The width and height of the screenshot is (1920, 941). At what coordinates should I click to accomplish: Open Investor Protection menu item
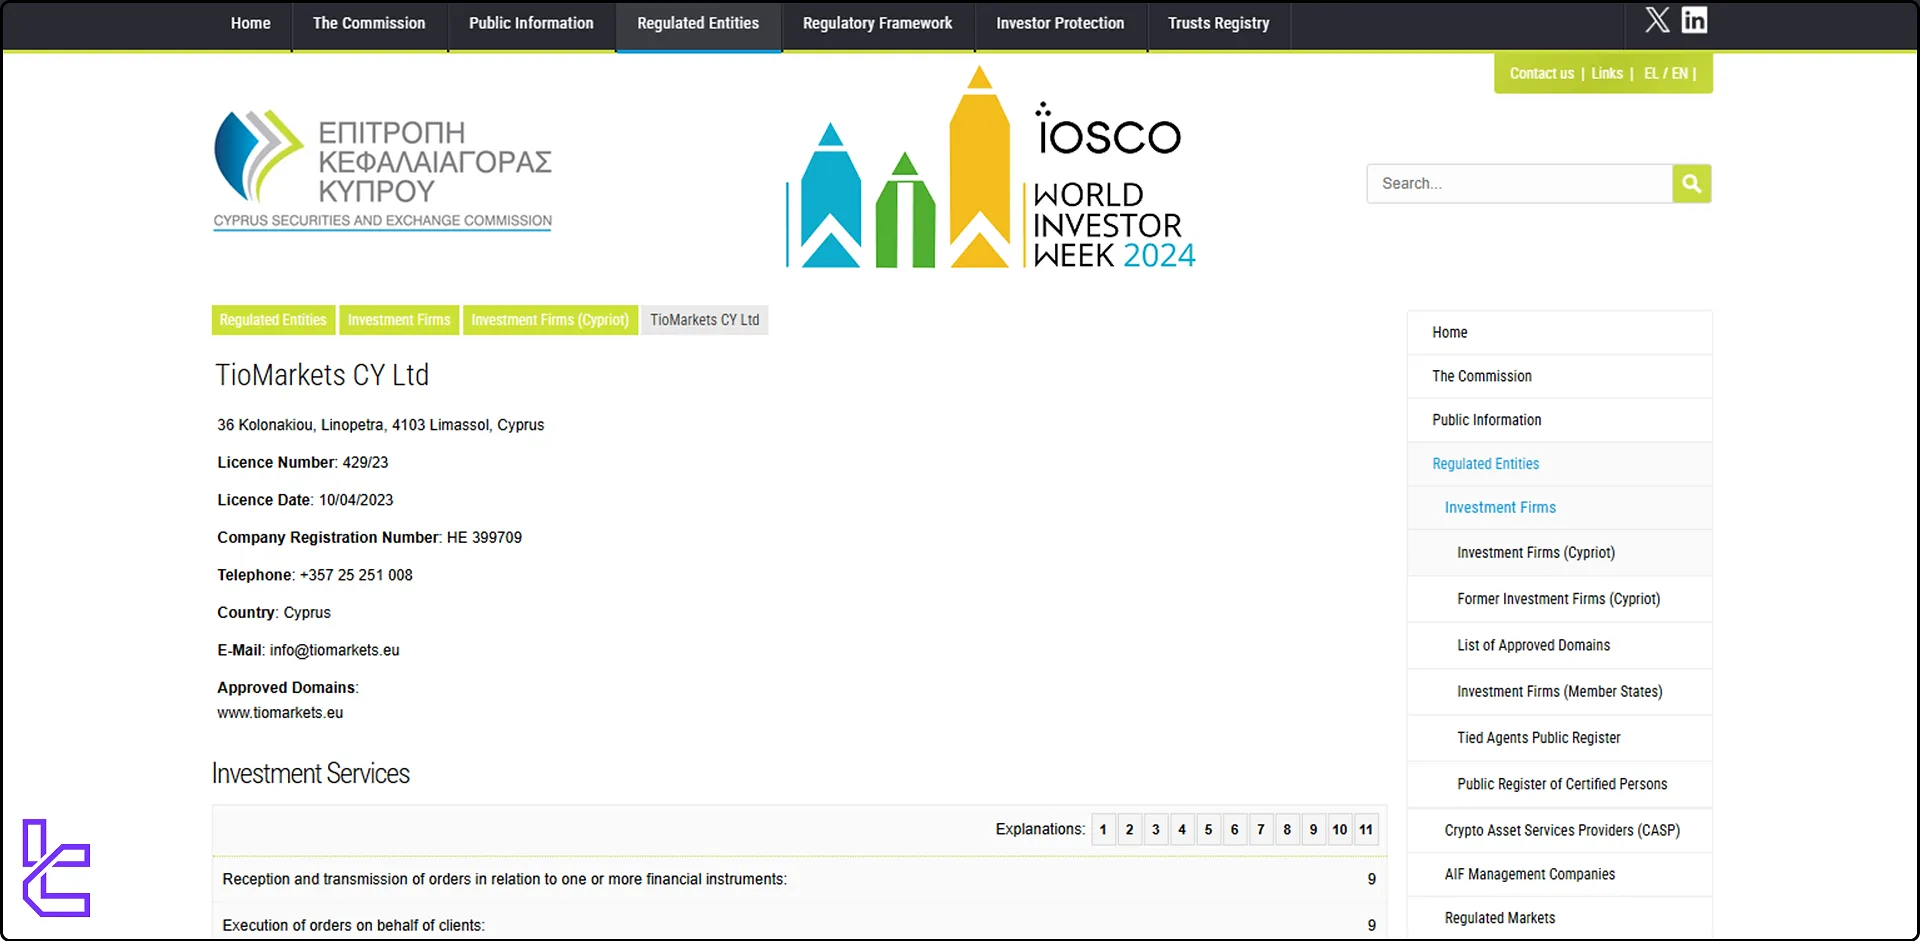[x=1060, y=24]
